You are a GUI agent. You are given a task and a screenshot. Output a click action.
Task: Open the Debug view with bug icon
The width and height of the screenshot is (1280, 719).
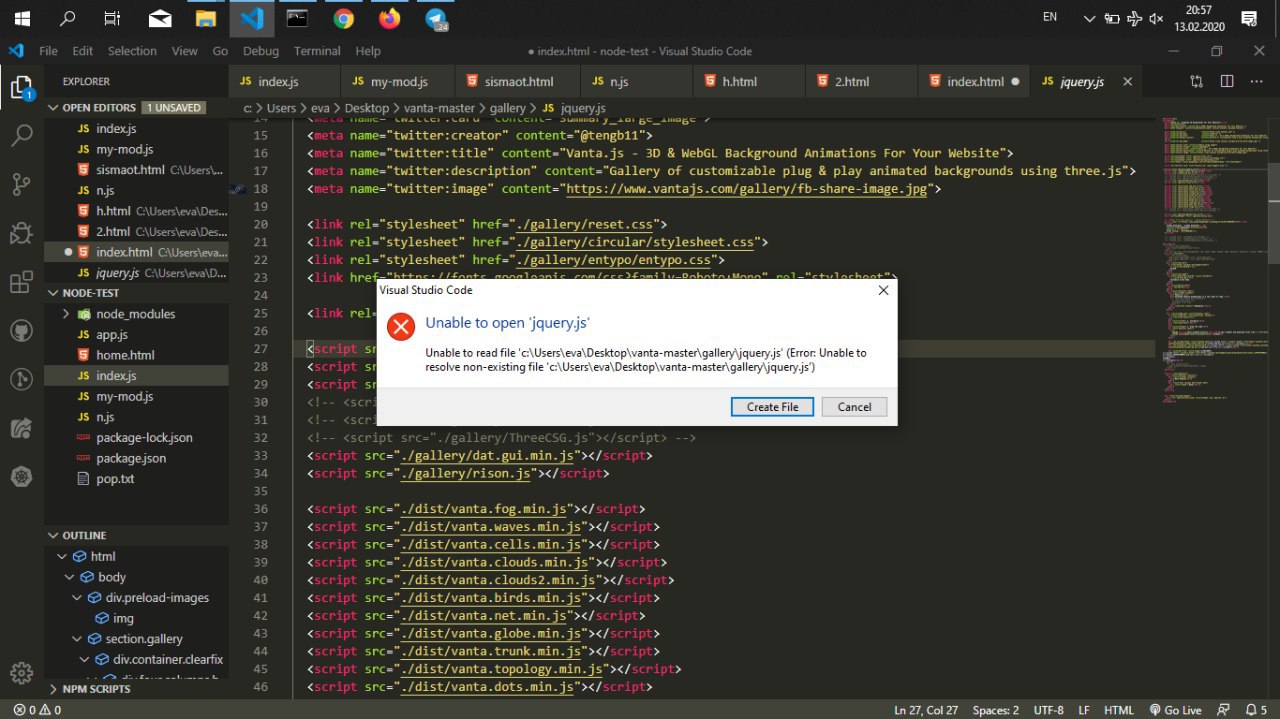coord(21,233)
